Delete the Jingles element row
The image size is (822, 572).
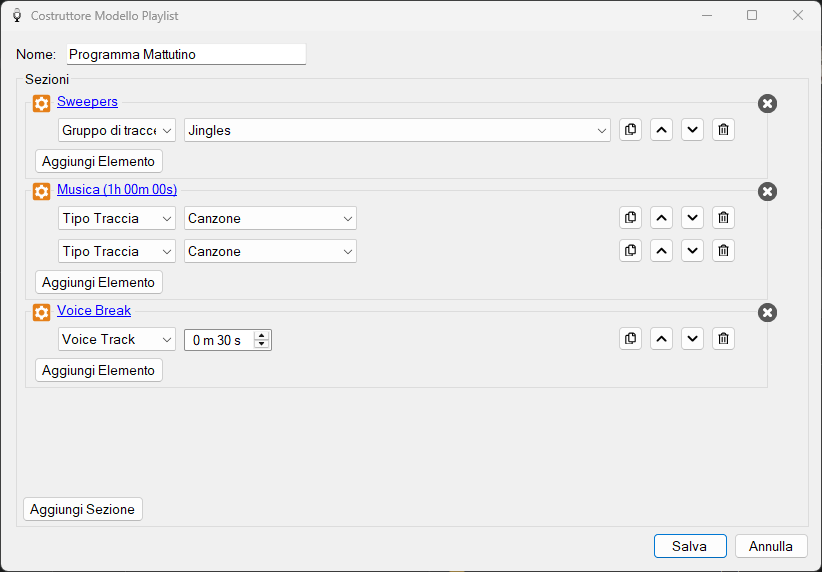click(x=723, y=129)
